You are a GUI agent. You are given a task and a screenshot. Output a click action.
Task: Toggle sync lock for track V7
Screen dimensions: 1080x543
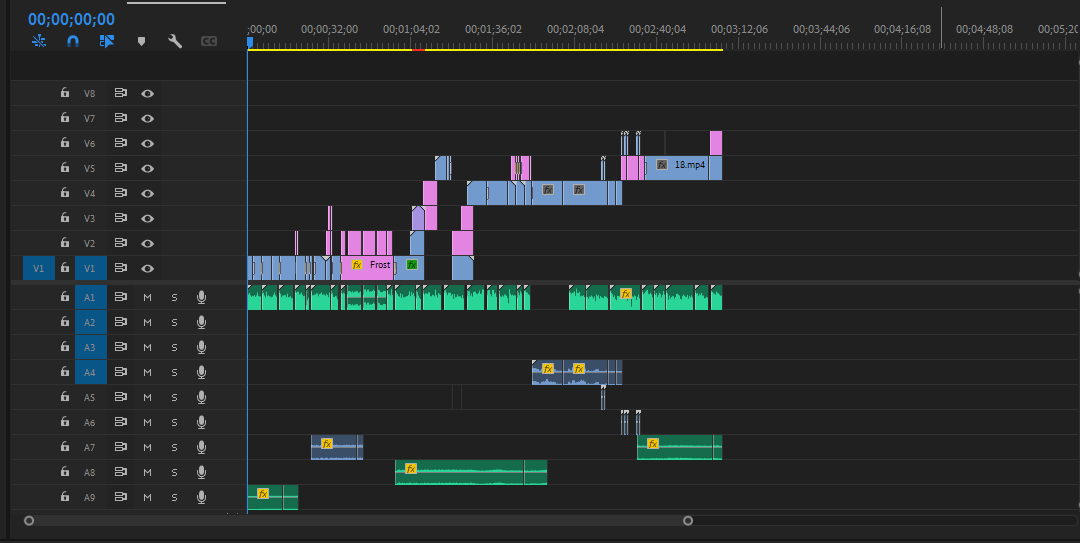[121, 118]
